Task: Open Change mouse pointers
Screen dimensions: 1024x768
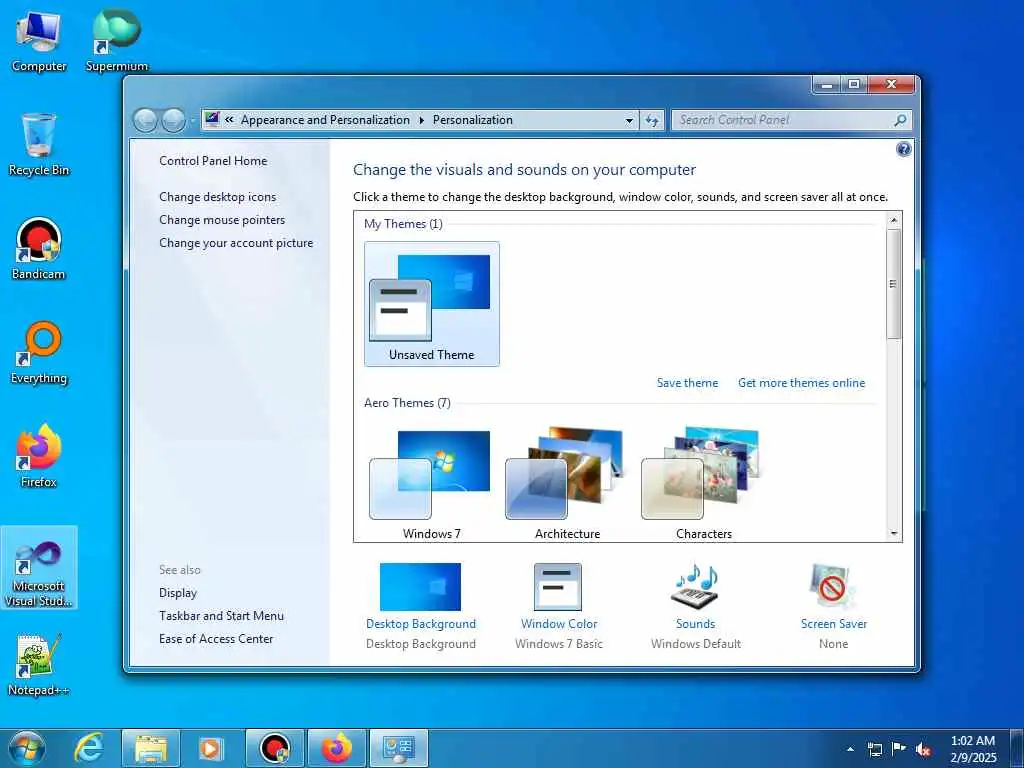Action: click(x=222, y=219)
